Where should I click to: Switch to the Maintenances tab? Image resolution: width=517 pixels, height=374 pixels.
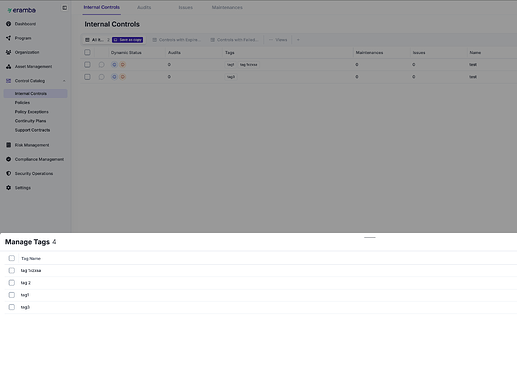[227, 7]
